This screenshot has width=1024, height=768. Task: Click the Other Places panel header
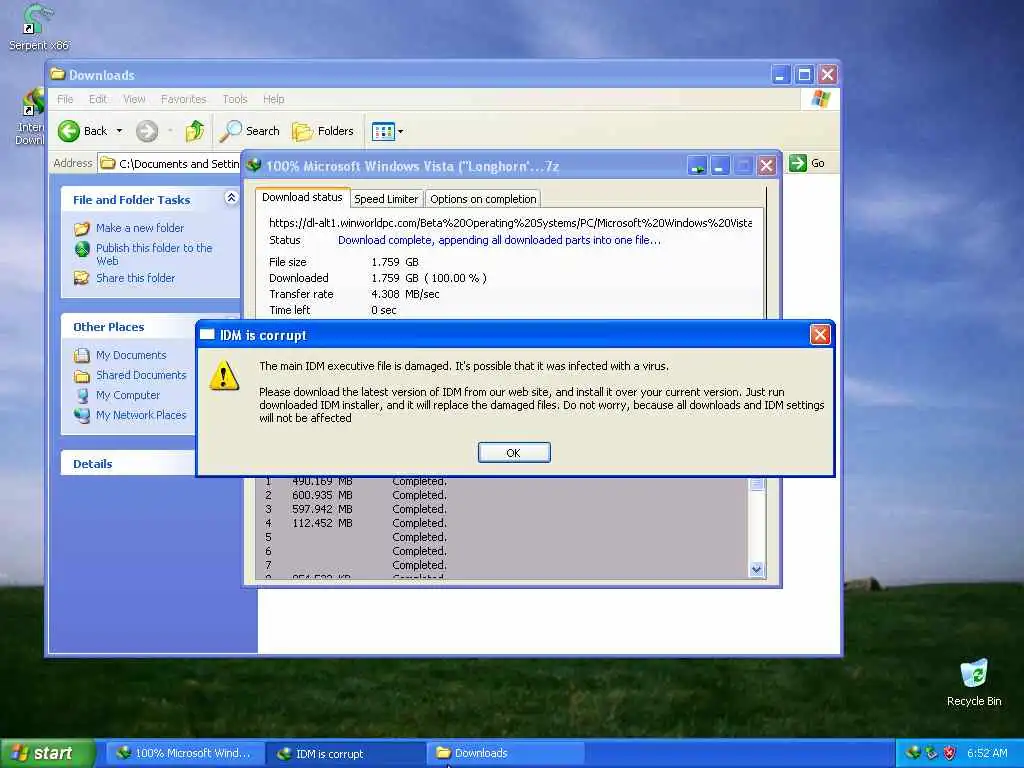tap(128, 327)
